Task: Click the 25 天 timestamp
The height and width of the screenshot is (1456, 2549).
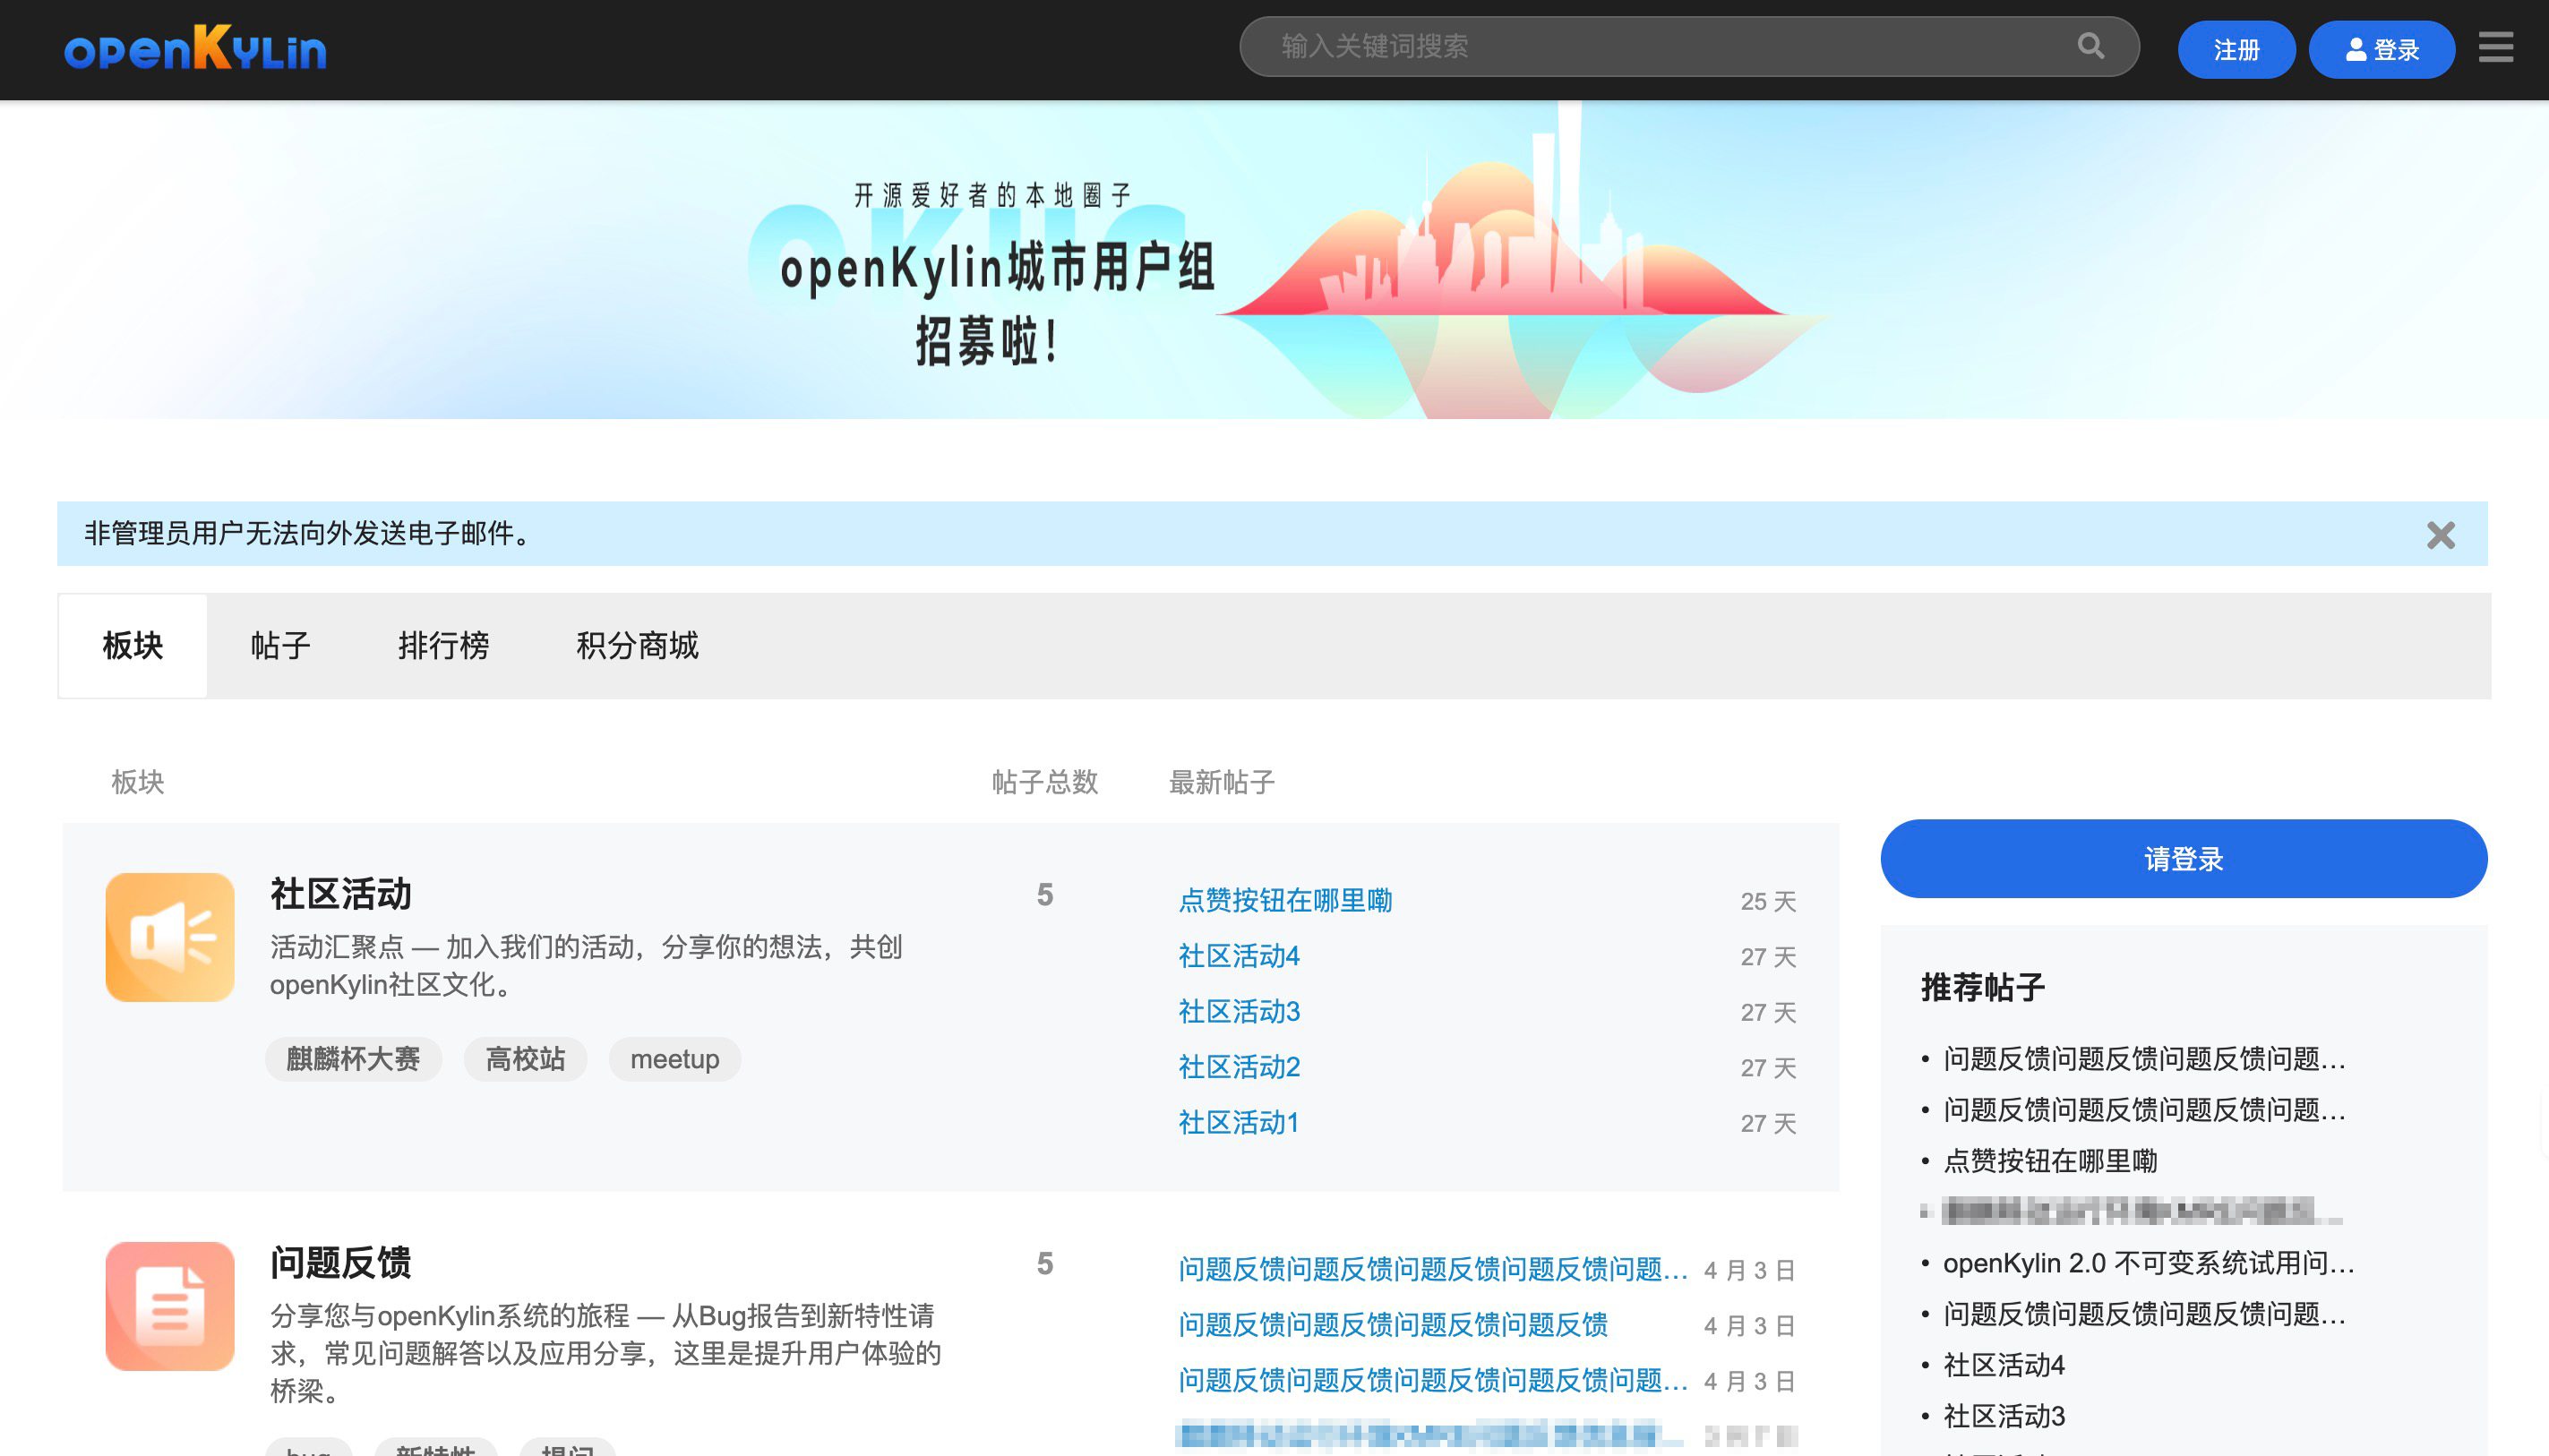Action: 1768,901
